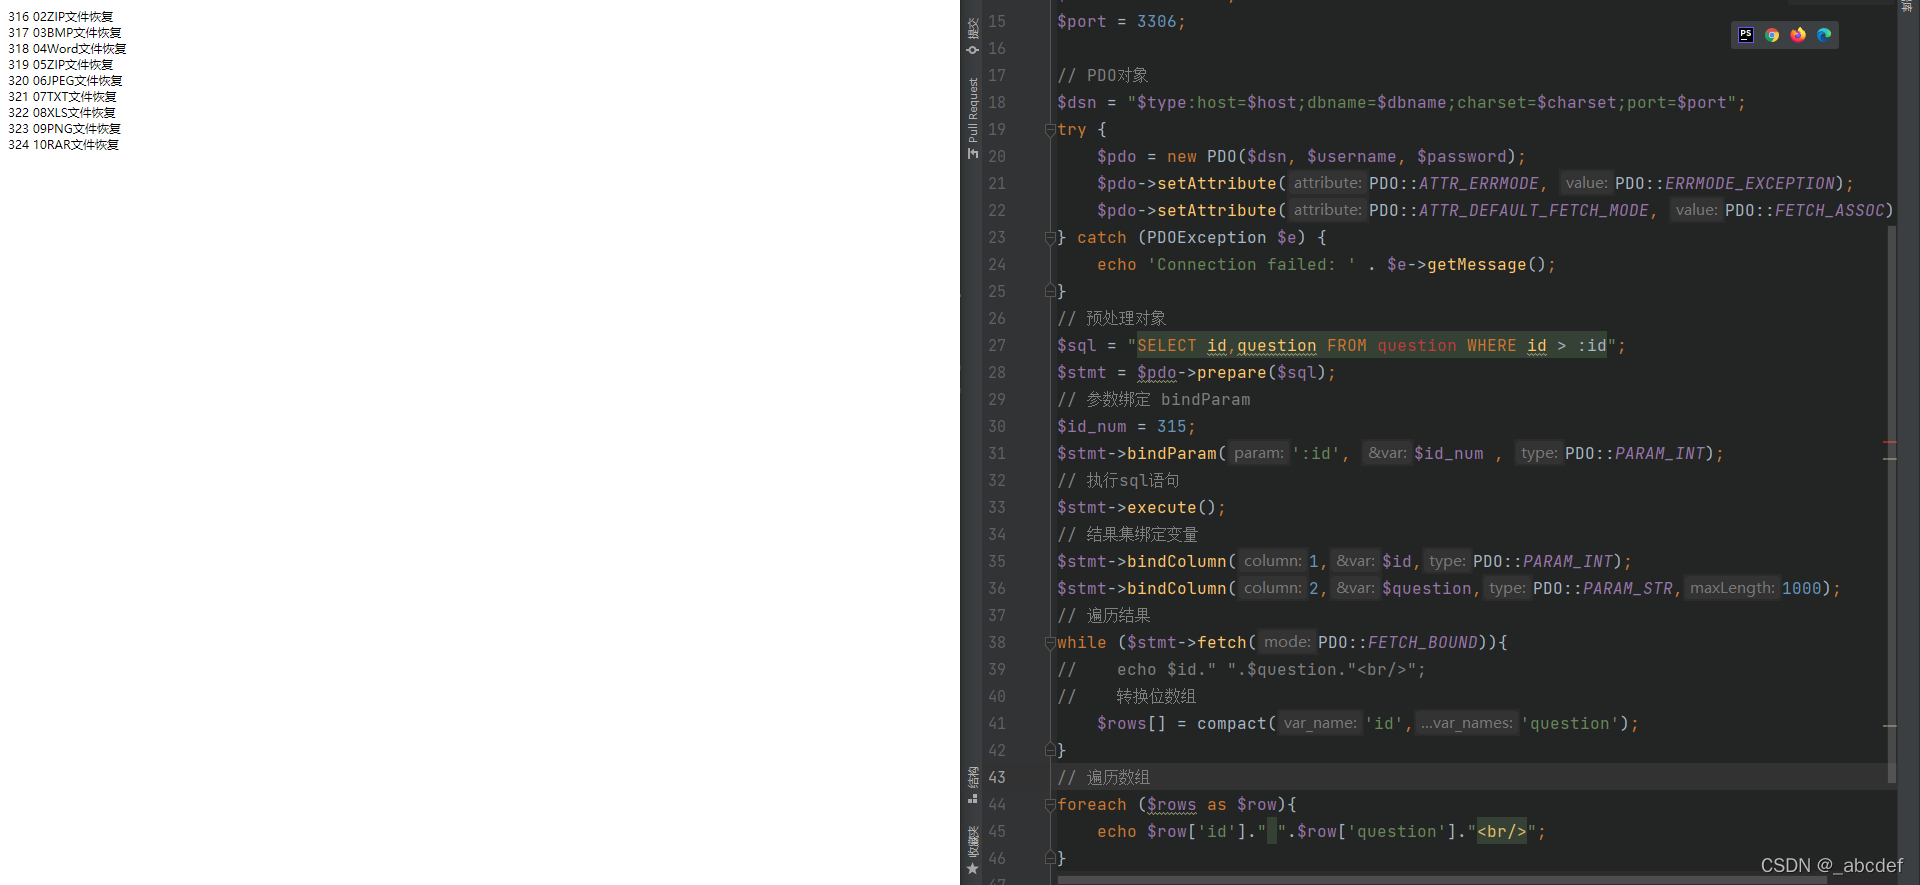This screenshot has width=1920, height=885.
Task: Jump to red error stripe mark
Action: (1890, 442)
